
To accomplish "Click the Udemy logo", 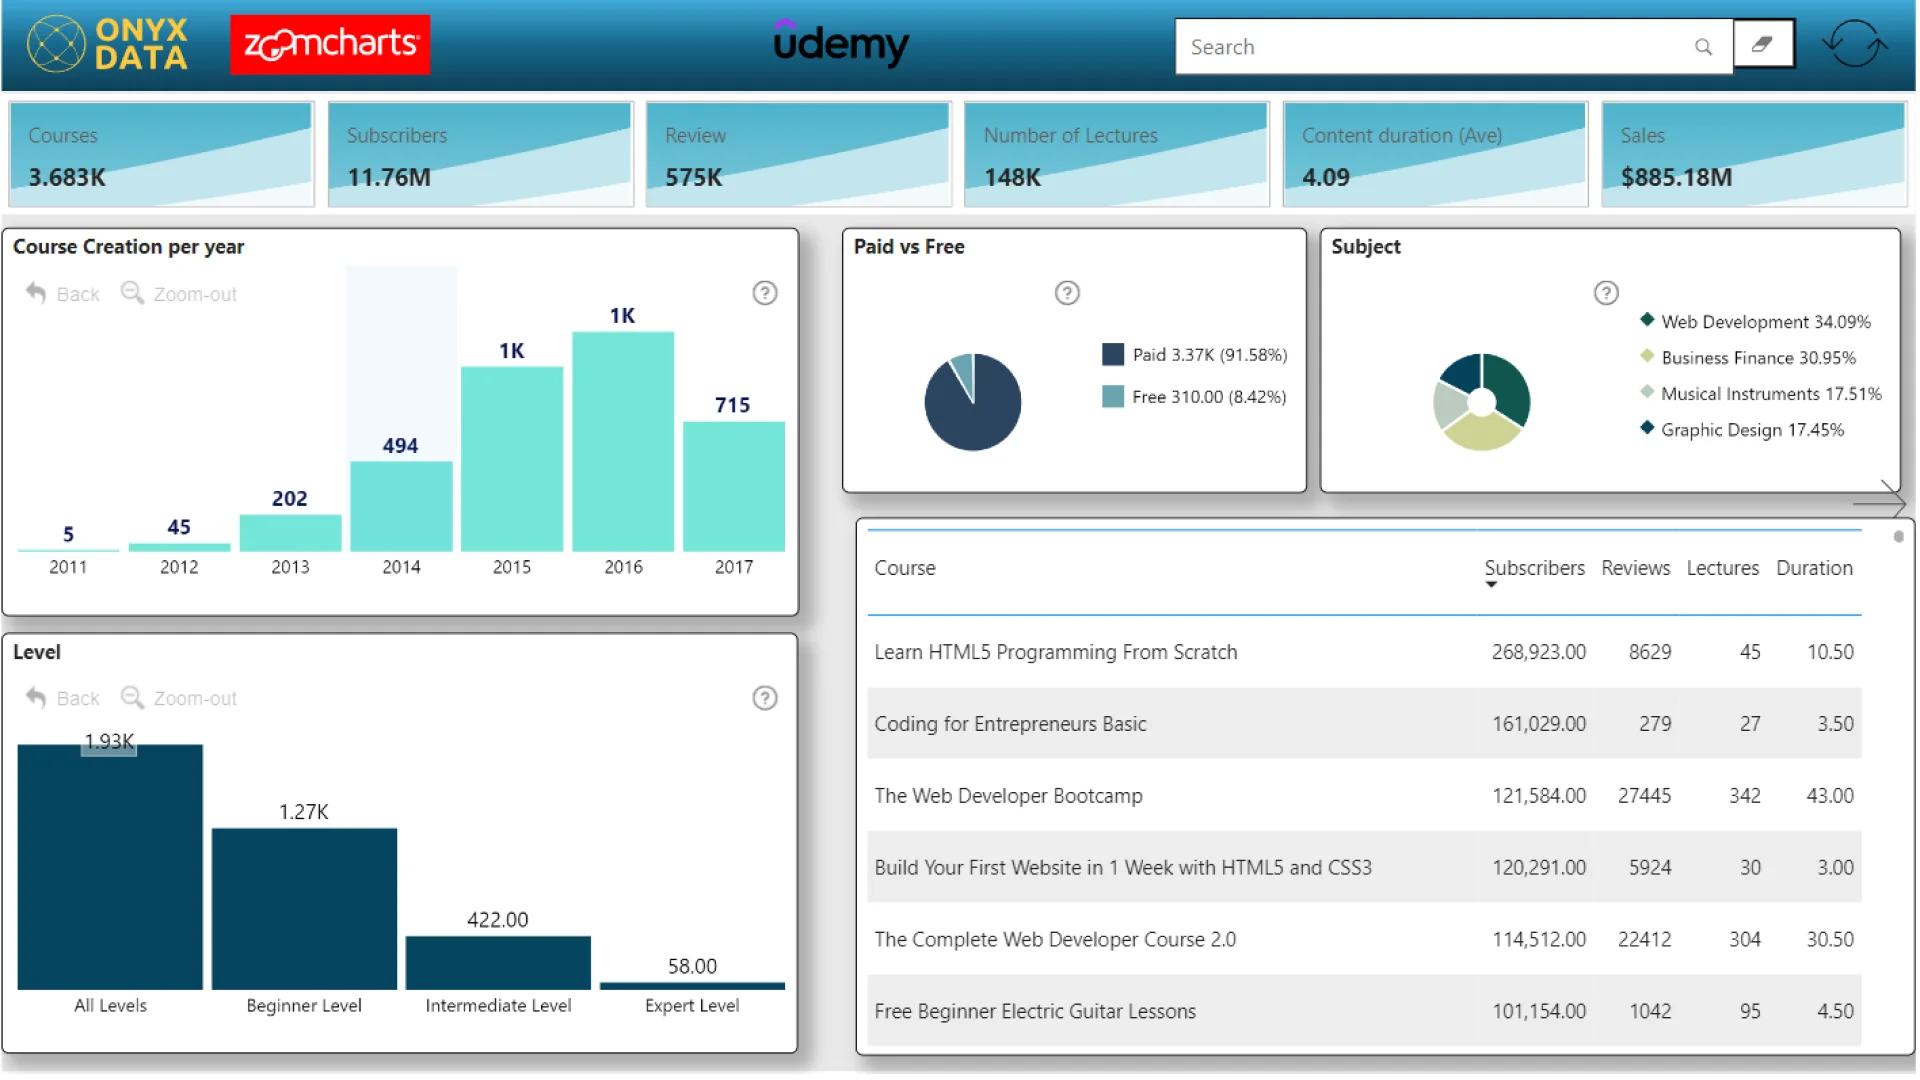I will pyautogui.click(x=841, y=43).
